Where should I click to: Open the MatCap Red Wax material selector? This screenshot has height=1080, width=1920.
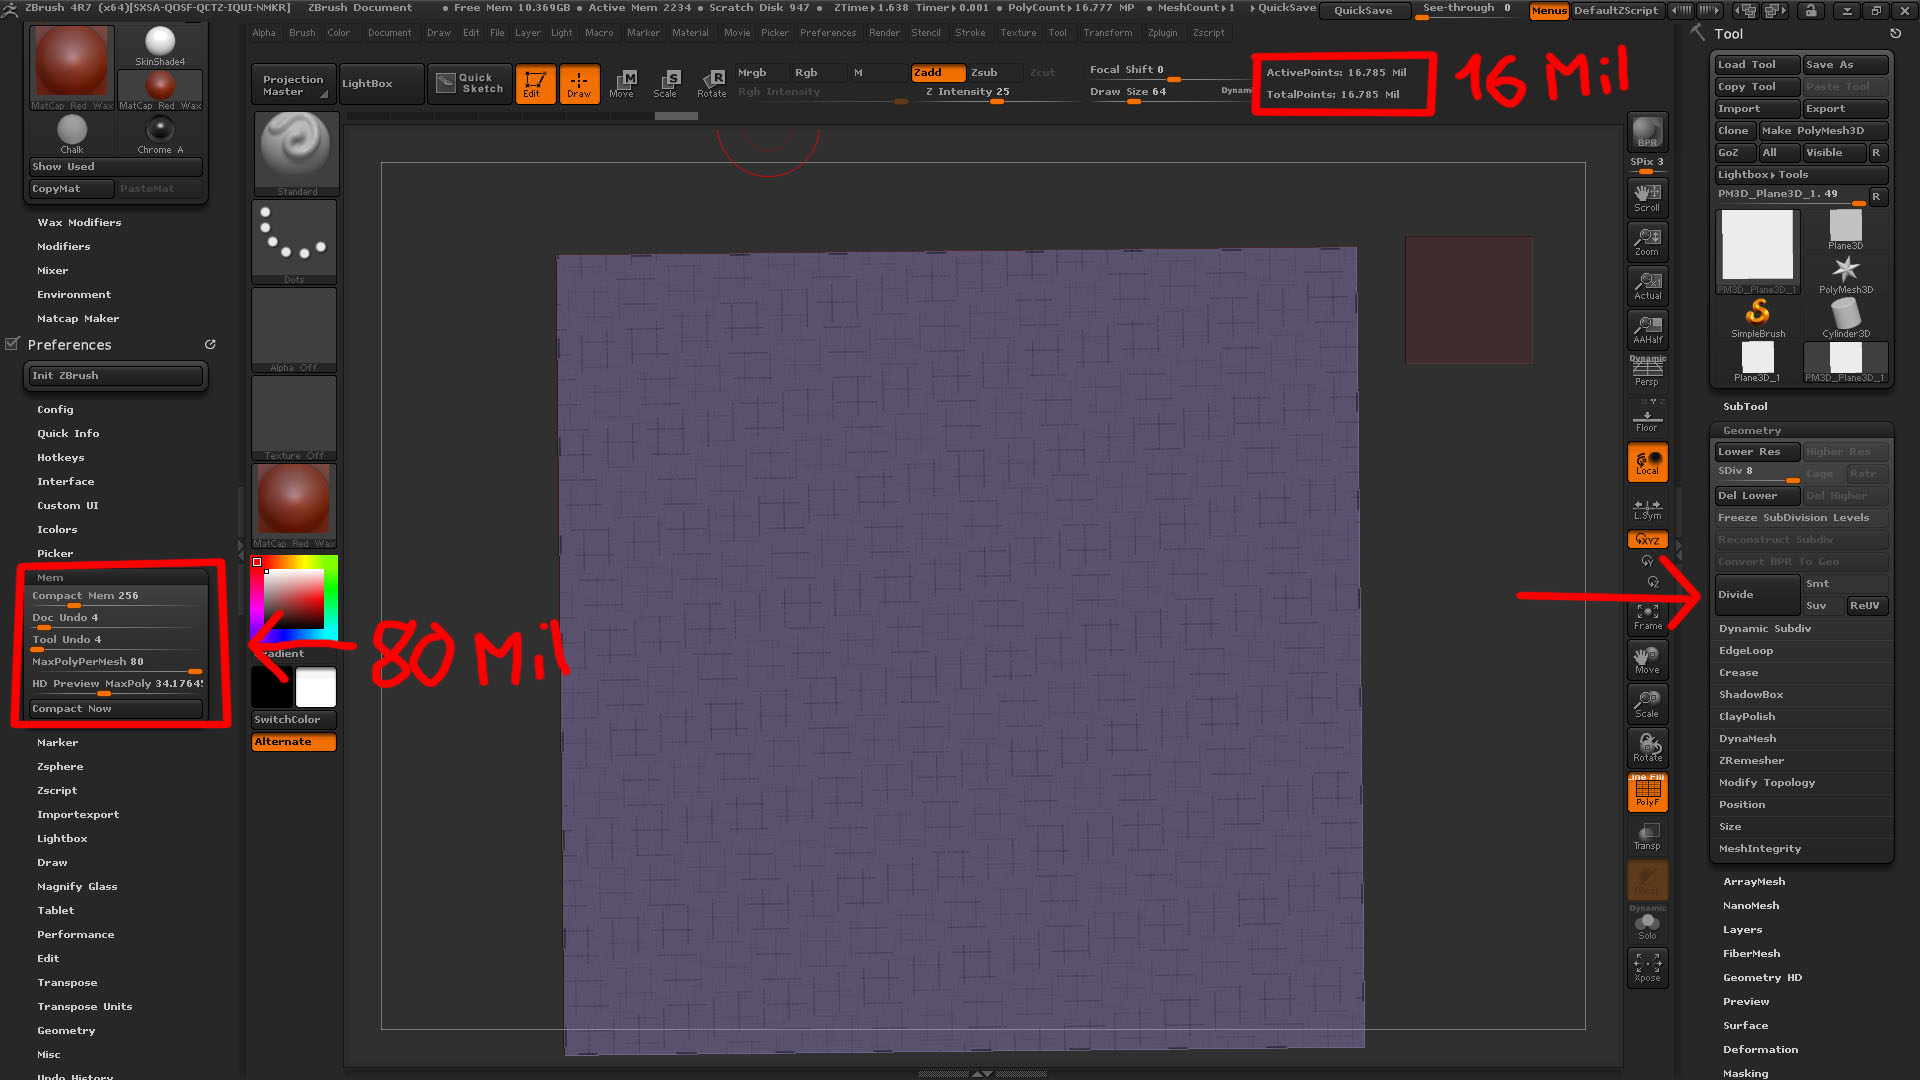click(295, 506)
